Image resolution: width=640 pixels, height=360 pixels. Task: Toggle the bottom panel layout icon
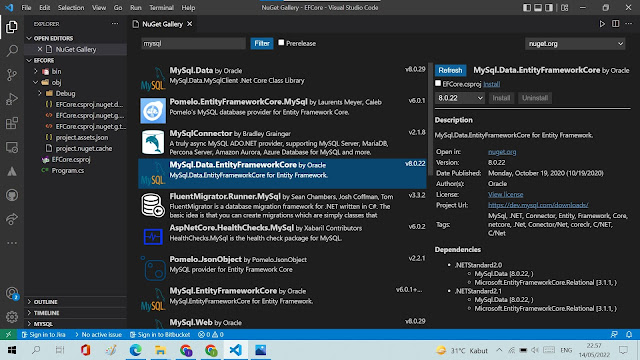tap(538, 8)
